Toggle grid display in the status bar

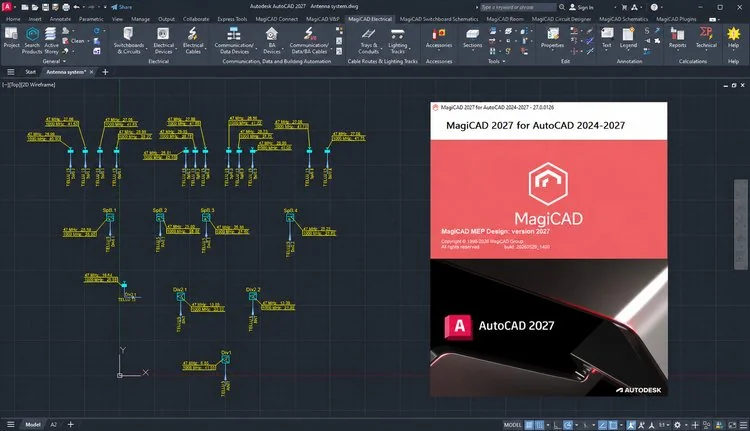pos(529,425)
